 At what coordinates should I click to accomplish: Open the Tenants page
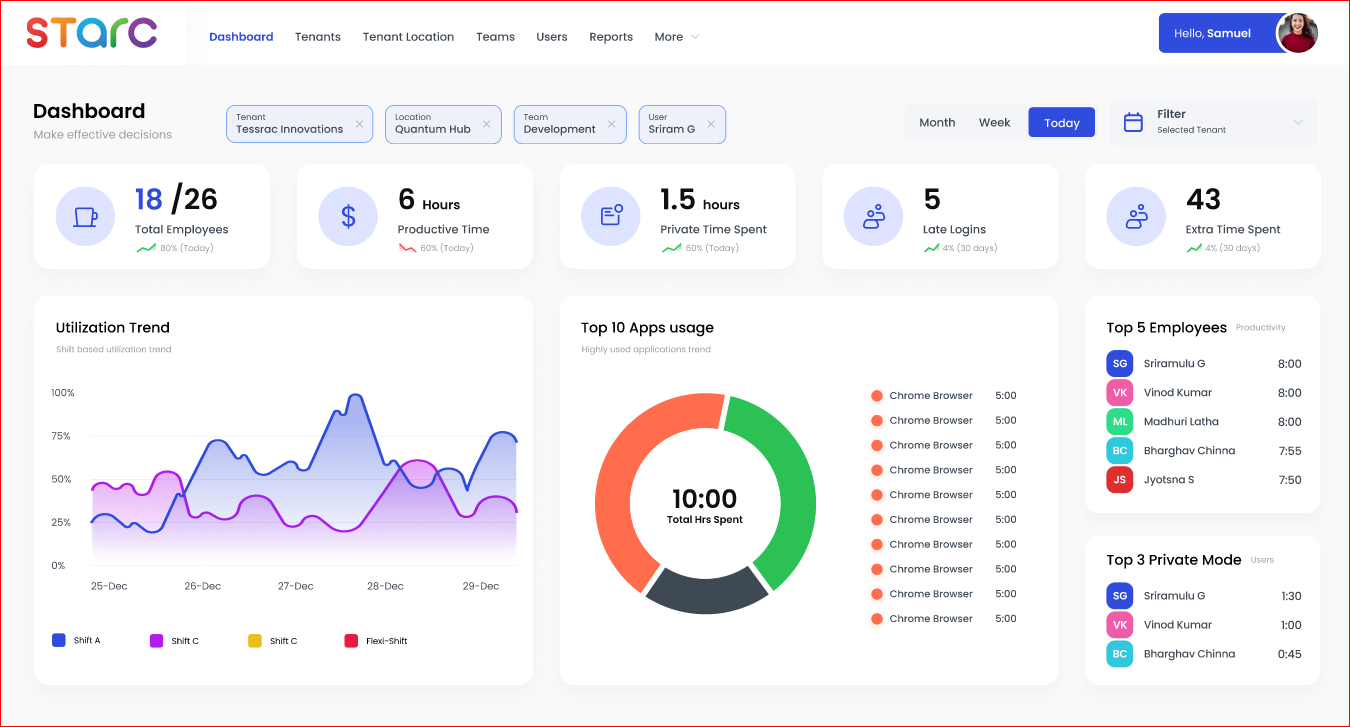(x=318, y=37)
